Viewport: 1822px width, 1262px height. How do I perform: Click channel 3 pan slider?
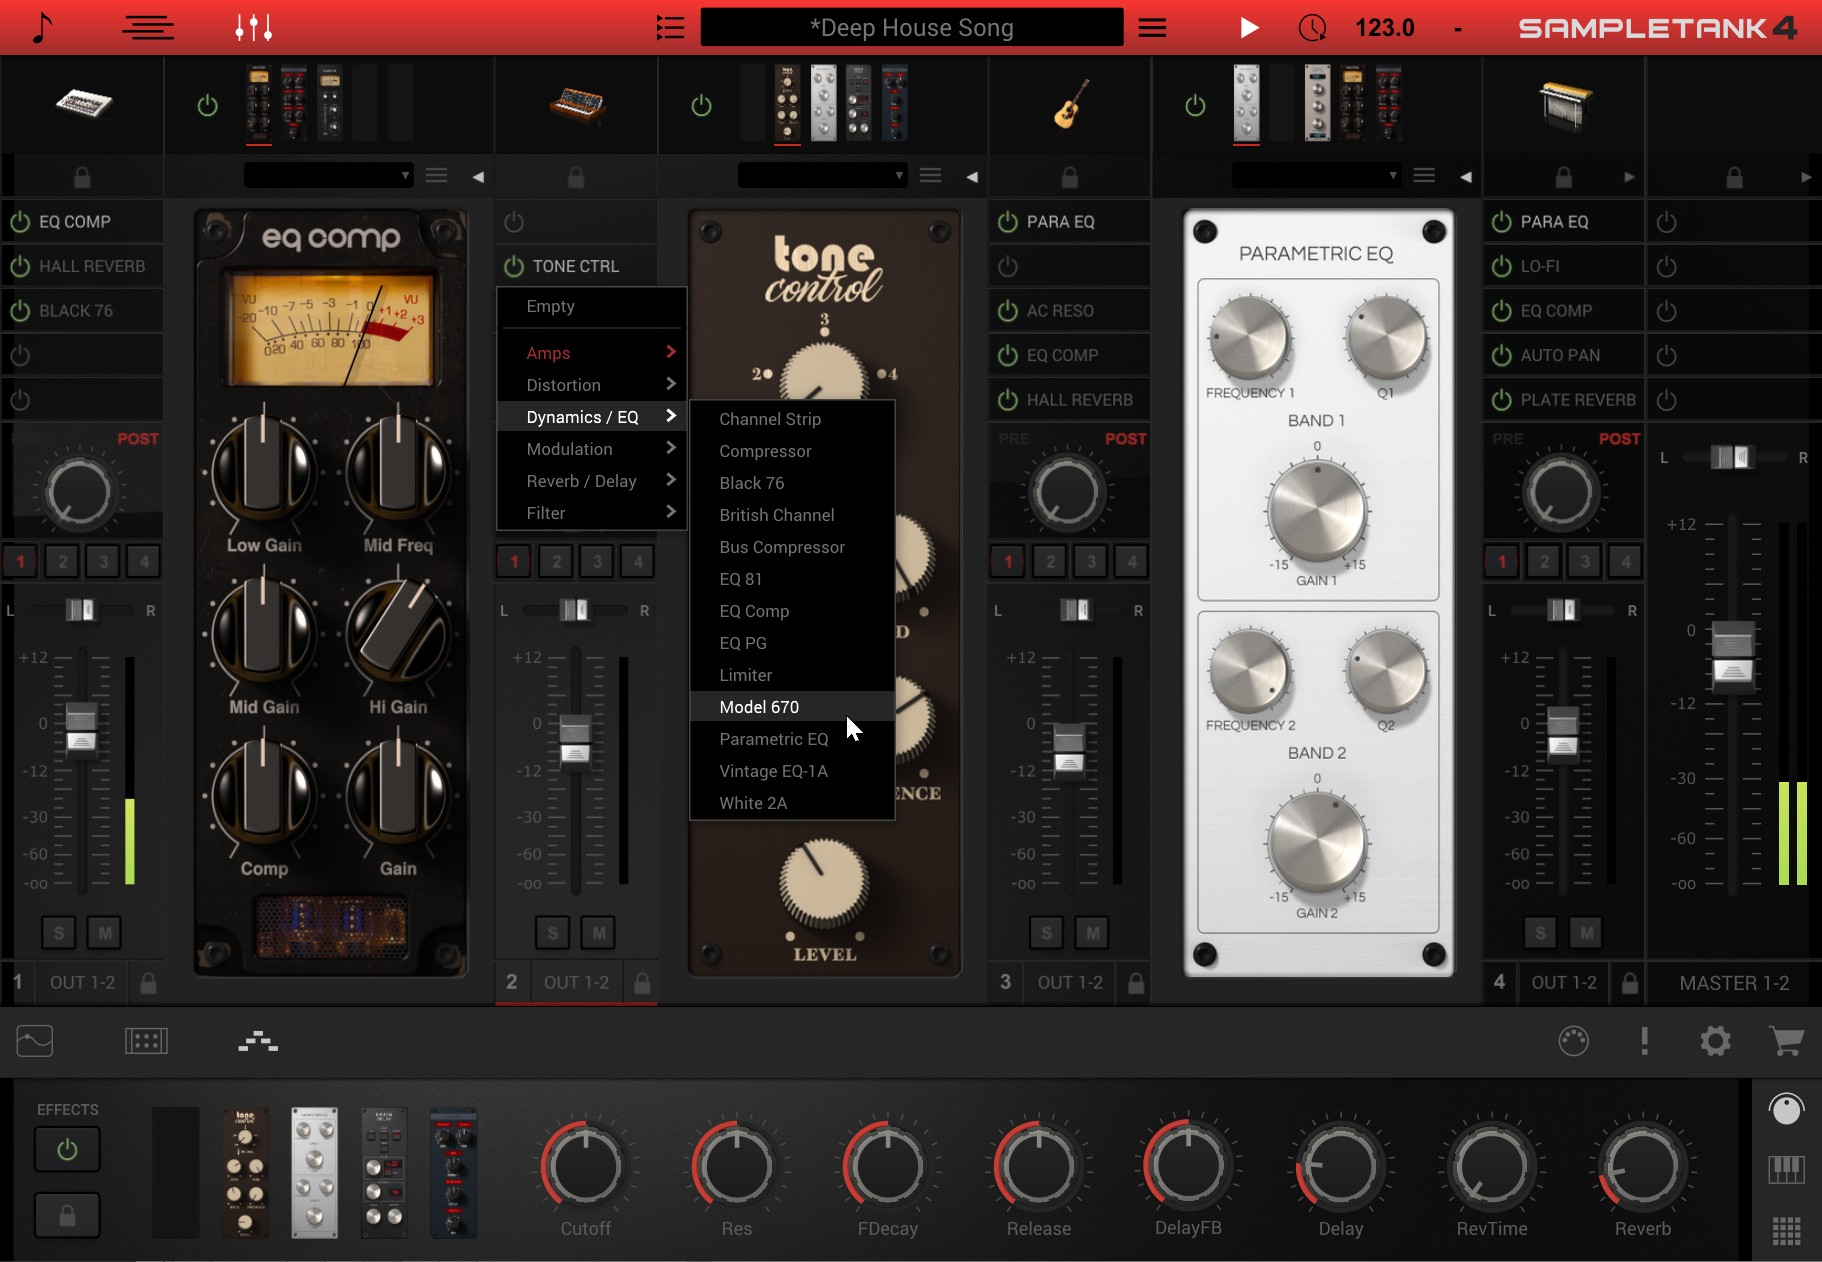pyautogui.click(x=1075, y=610)
